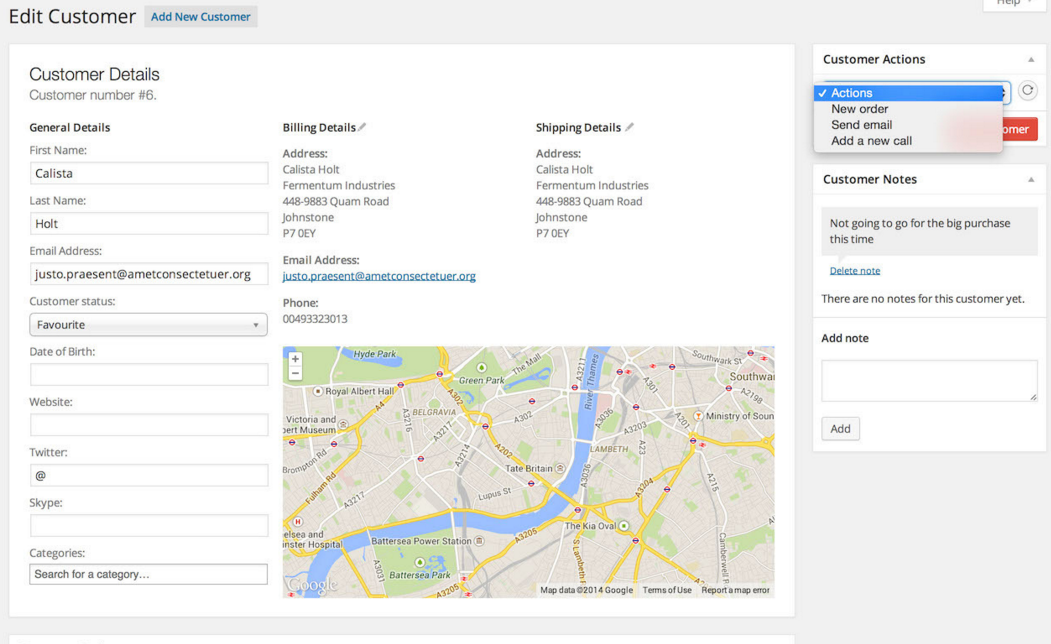
Task: Select New order from Actions menu
Action: pos(859,109)
